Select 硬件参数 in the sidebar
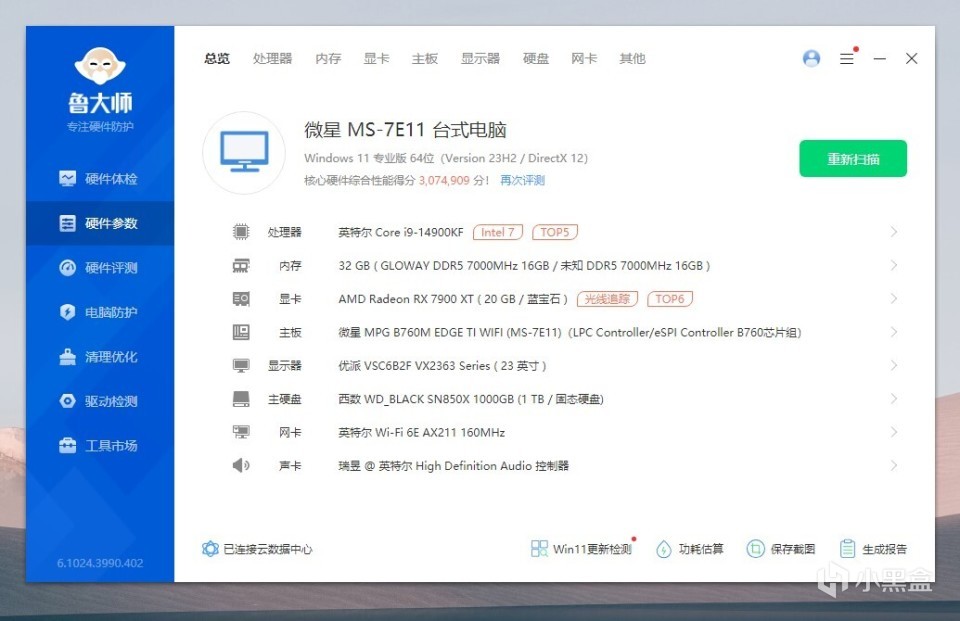 tap(99, 223)
